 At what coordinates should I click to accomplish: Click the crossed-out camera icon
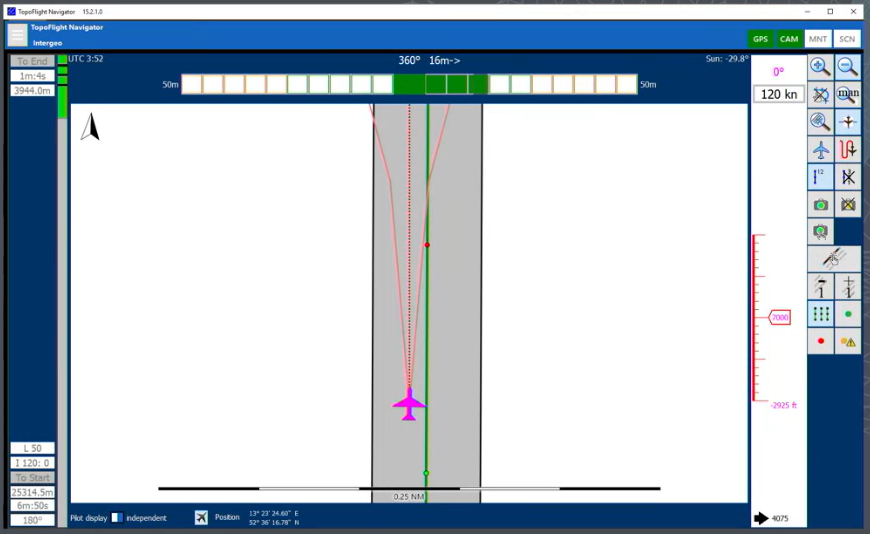(848, 205)
